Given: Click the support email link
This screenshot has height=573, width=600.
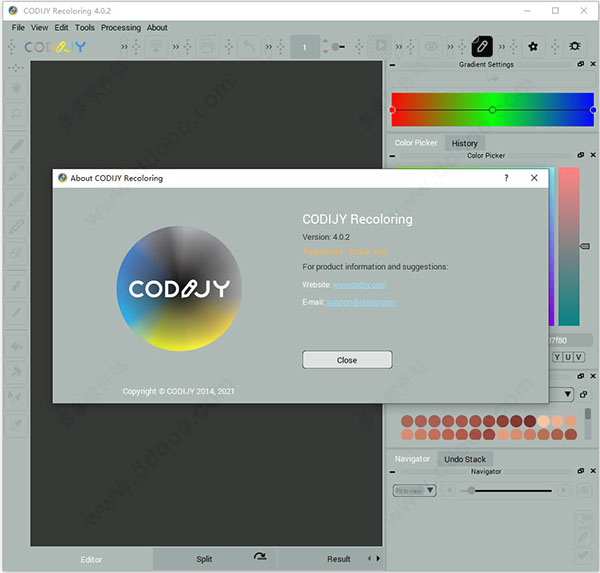Looking at the screenshot, I should pos(361,302).
